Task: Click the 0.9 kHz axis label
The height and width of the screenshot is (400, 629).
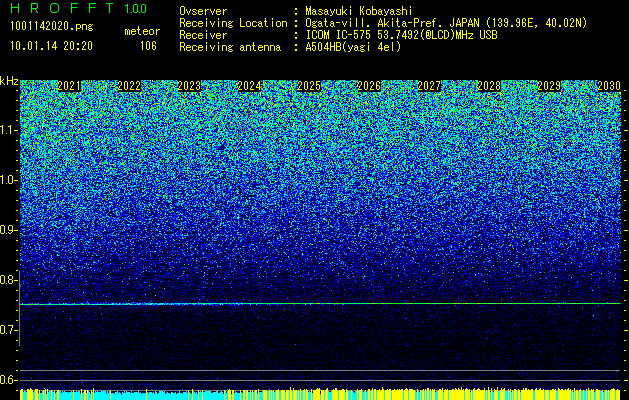Action: tap(8, 230)
